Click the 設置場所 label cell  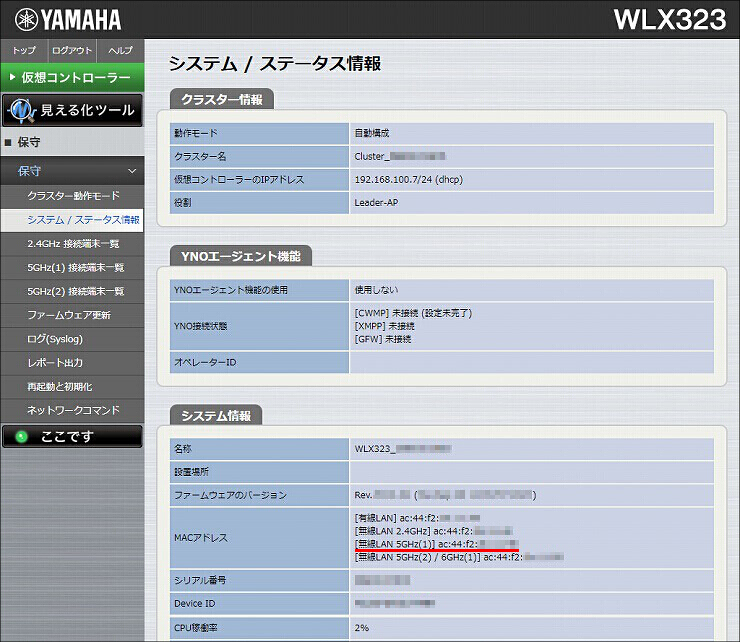coord(260,472)
